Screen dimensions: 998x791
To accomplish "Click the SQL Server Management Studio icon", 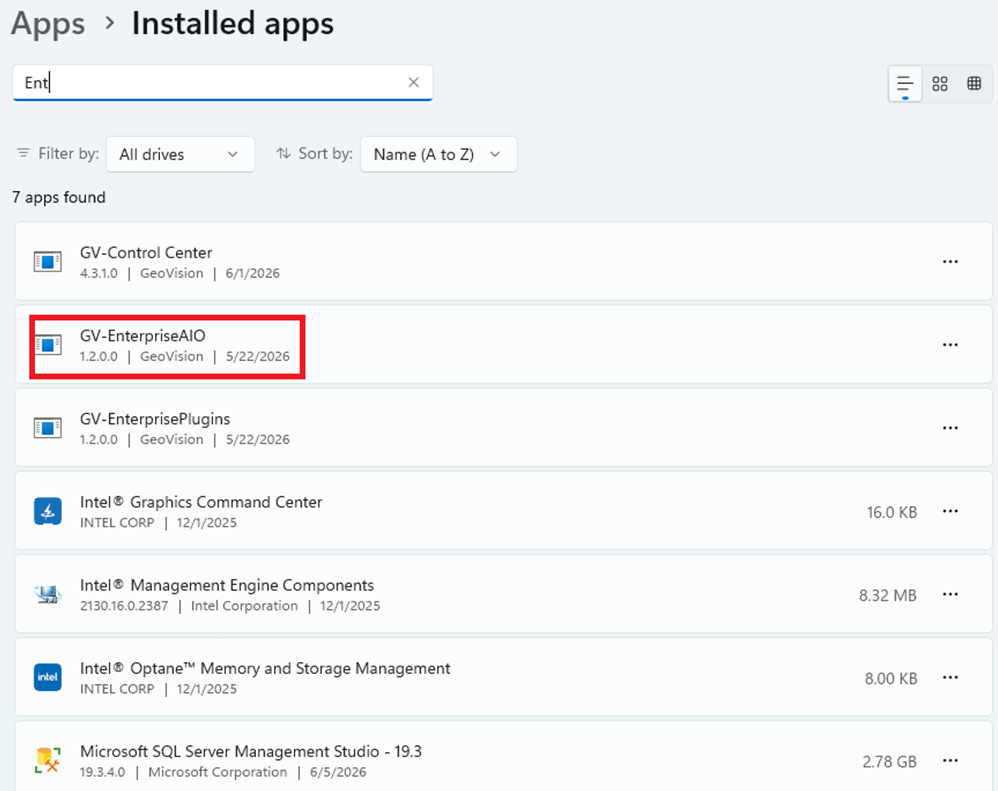I will pos(48,760).
